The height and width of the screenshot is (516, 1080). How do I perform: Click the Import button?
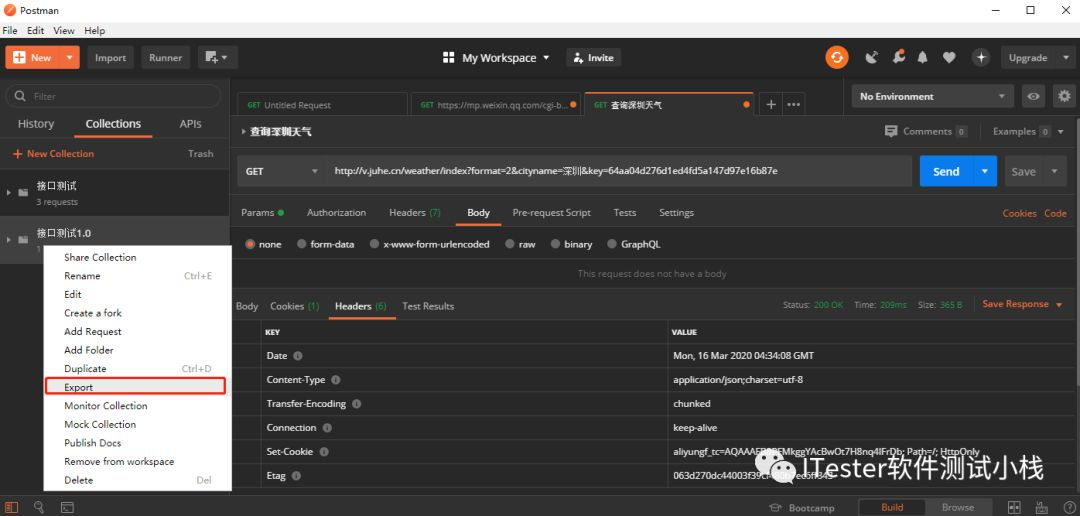point(110,58)
